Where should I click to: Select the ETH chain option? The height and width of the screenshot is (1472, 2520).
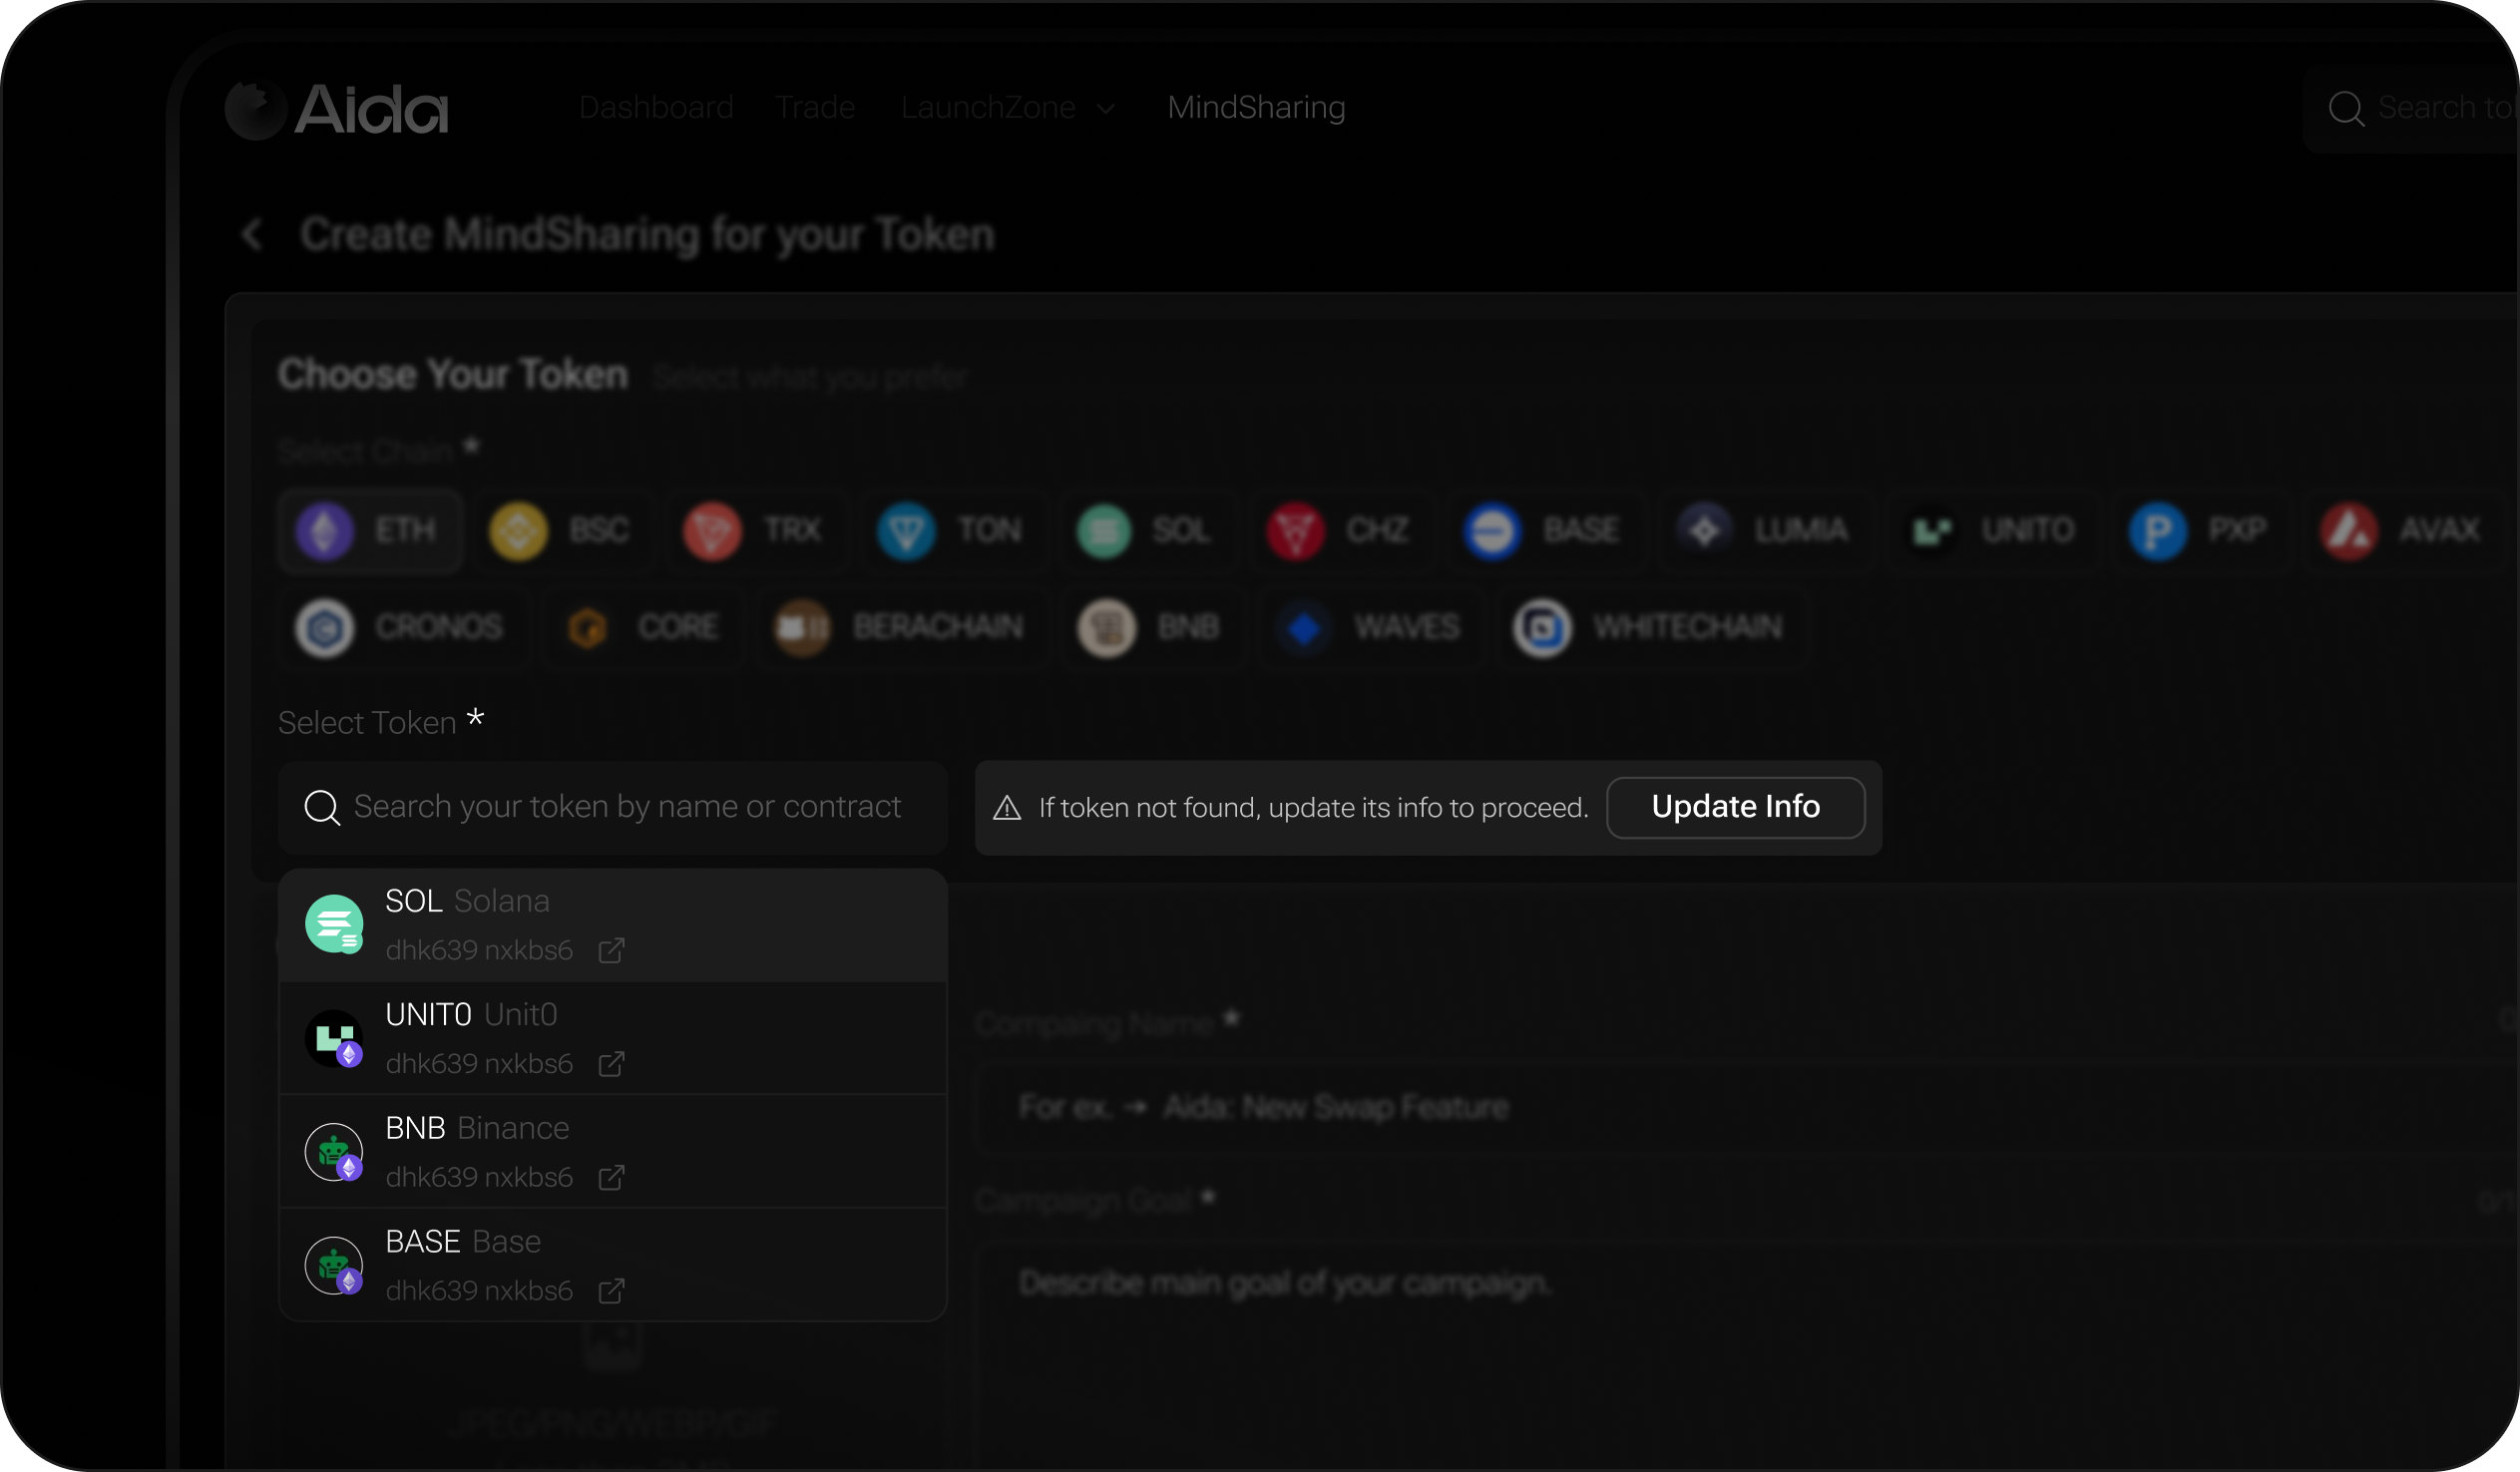(369, 530)
